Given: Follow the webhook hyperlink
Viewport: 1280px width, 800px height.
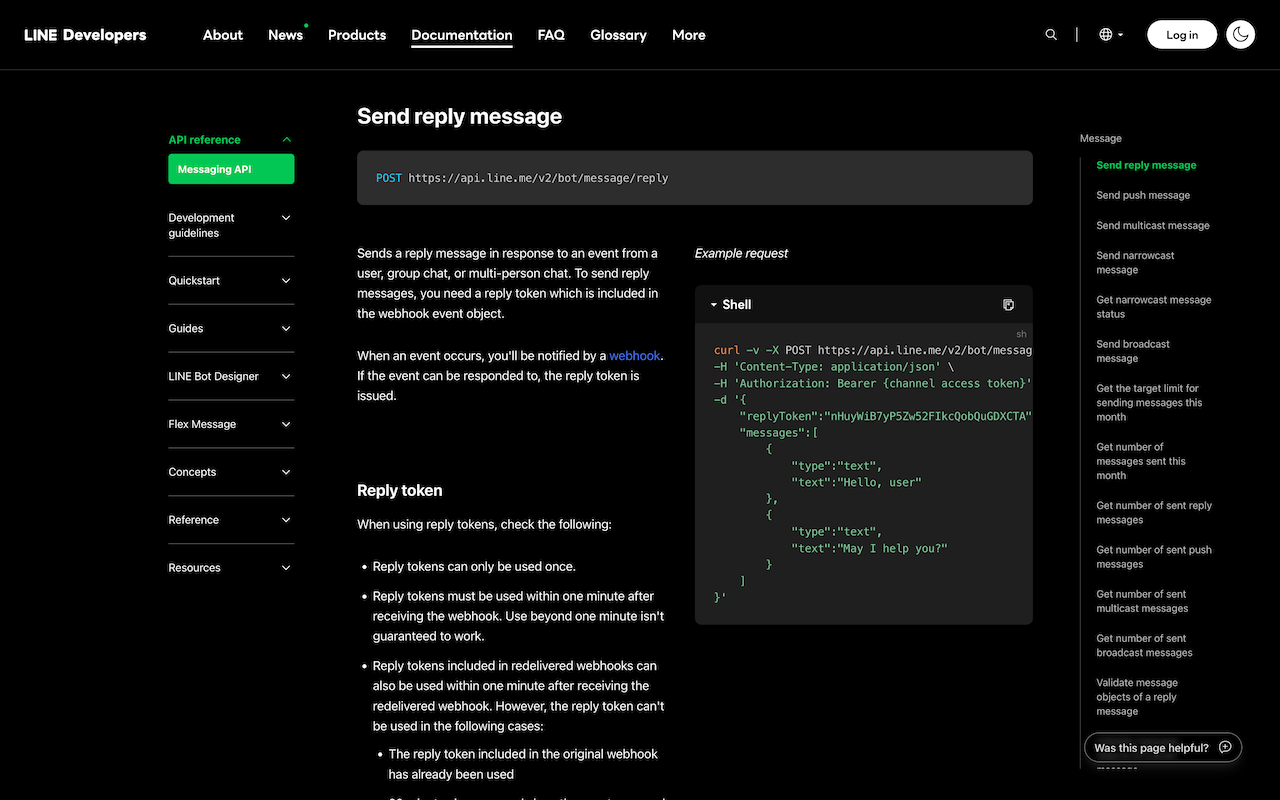Looking at the screenshot, I should tap(635, 356).
